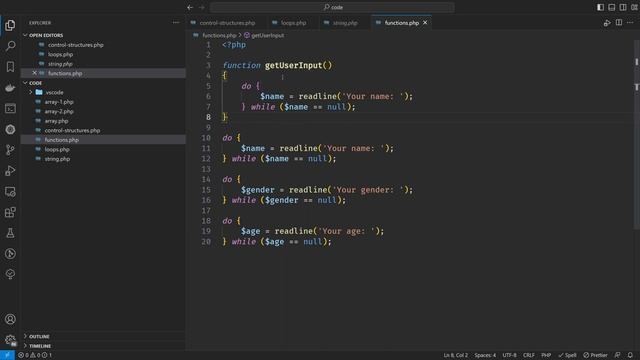This screenshot has width=640, height=360.
Task: Open array.php in the file tree
Action: [x=56, y=121]
